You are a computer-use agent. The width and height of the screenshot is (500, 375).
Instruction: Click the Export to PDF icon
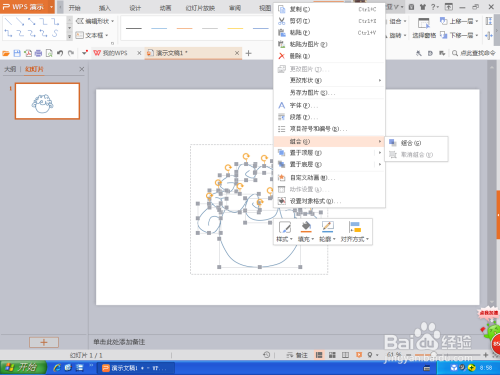click(x=28, y=53)
